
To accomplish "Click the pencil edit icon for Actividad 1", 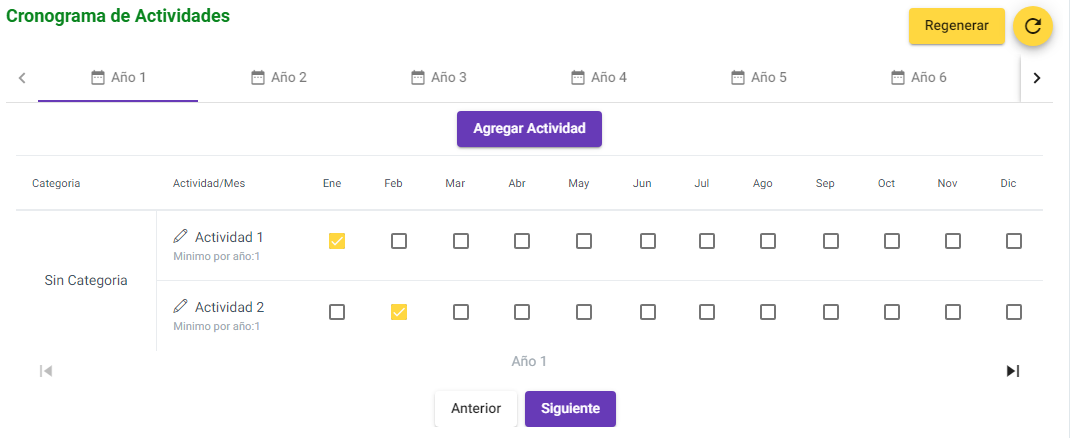I will tap(180, 236).
